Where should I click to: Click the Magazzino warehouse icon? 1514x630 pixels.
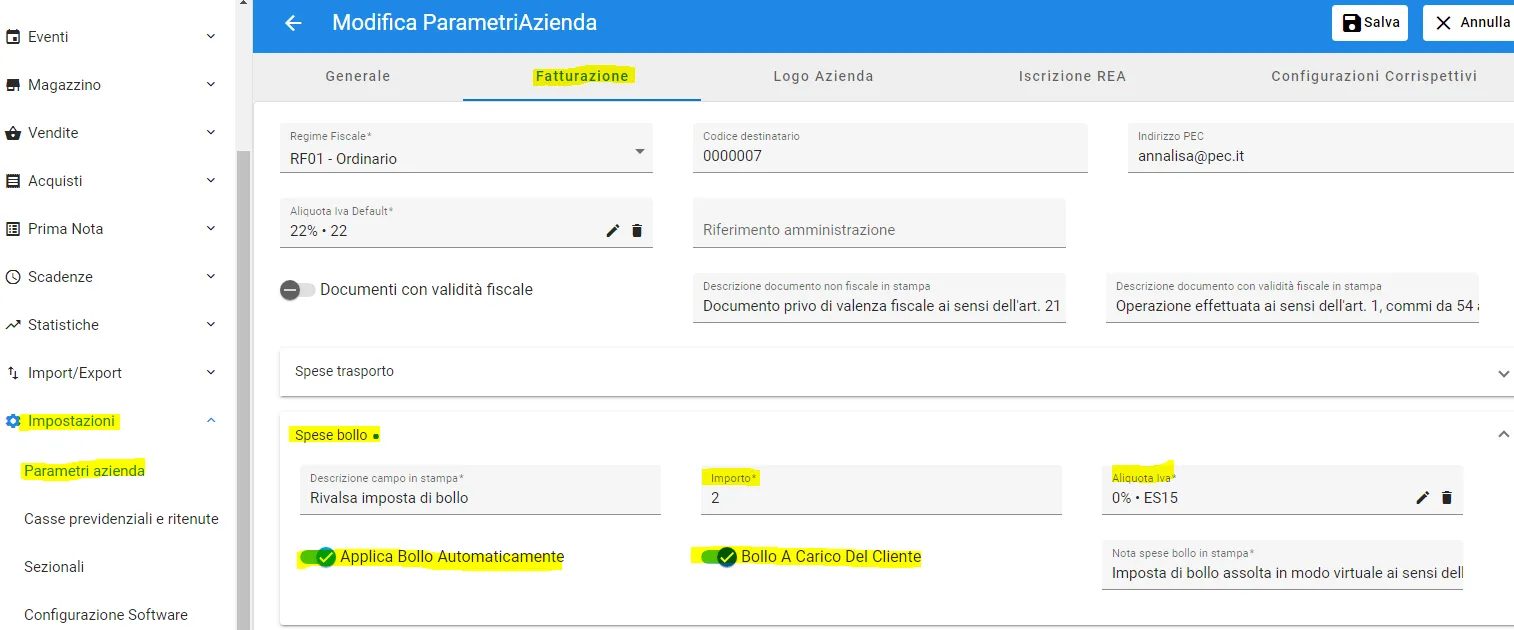point(13,85)
